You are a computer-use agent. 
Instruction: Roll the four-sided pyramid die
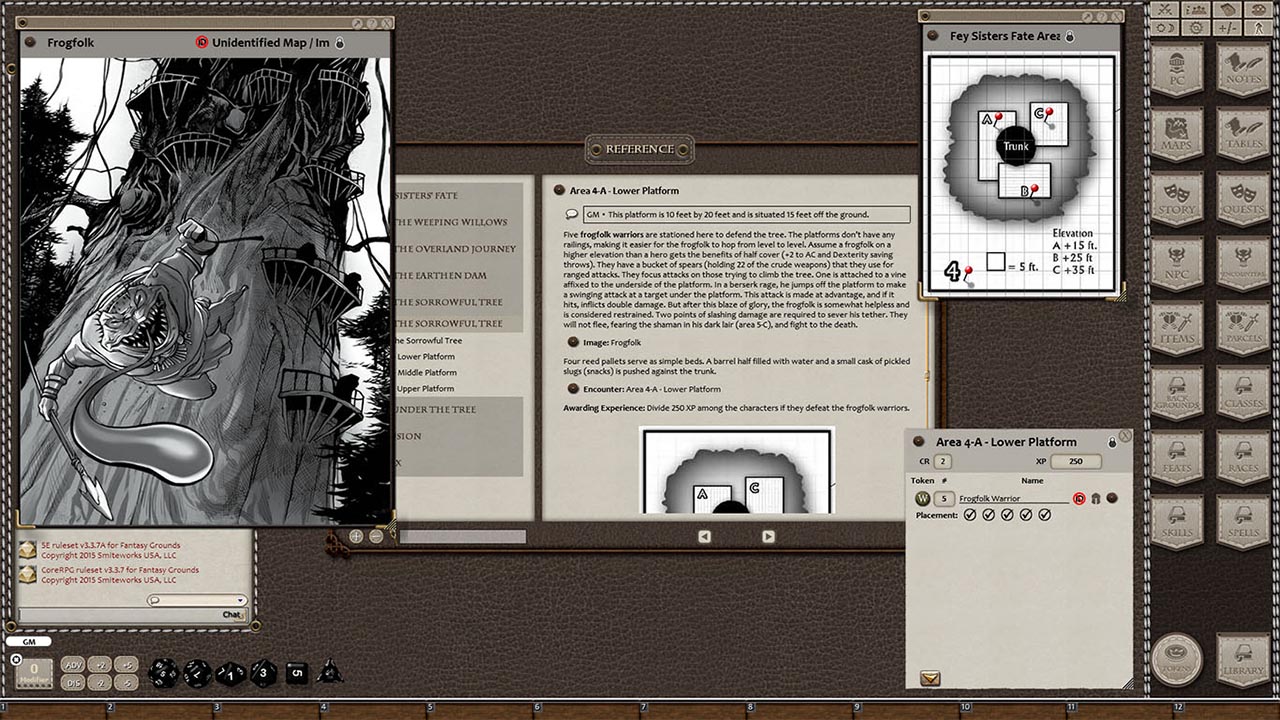click(329, 672)
